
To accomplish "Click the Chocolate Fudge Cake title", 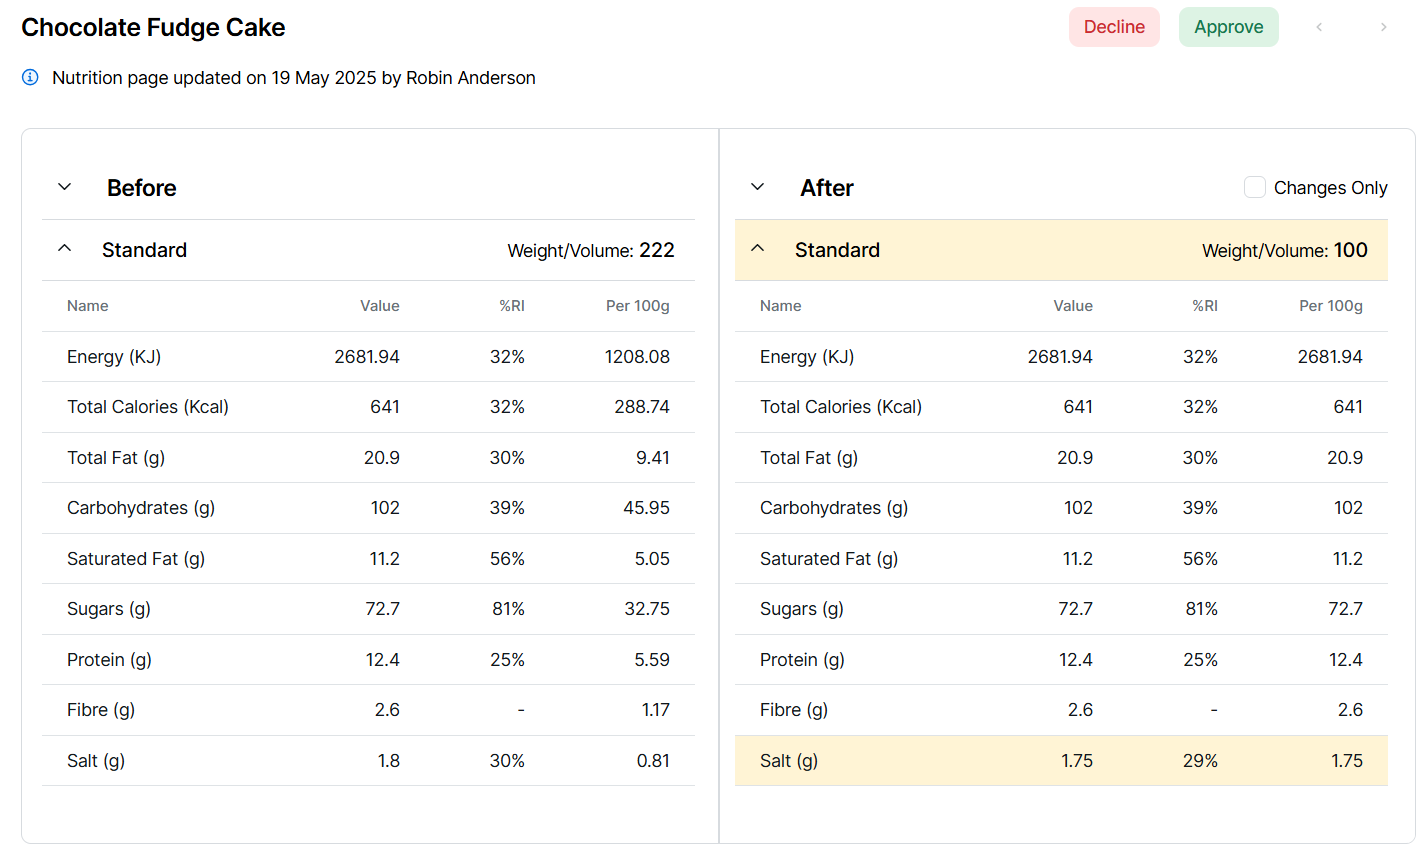I will [153, 28].
